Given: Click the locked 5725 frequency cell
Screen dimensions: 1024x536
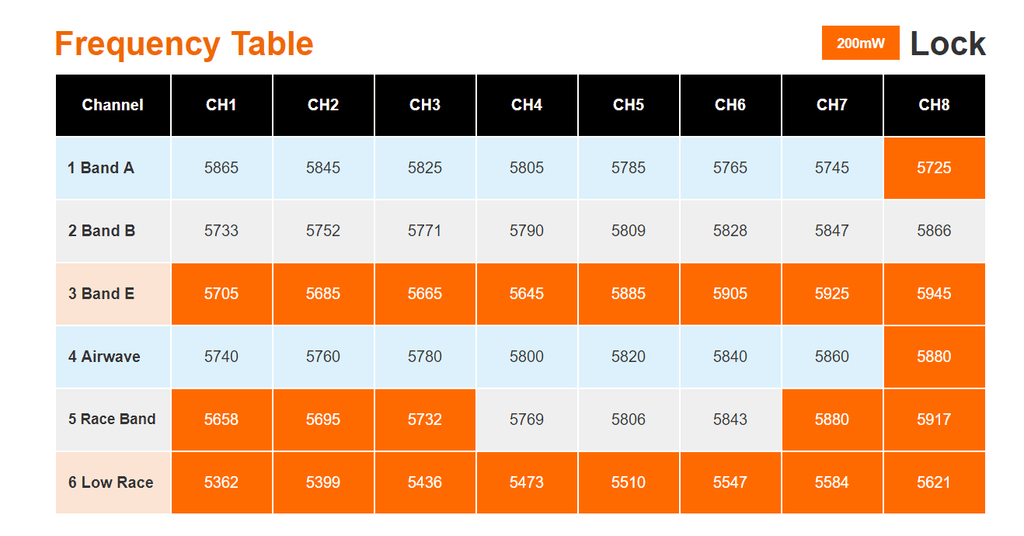Looking at the screenshot, I should [933, 168].
